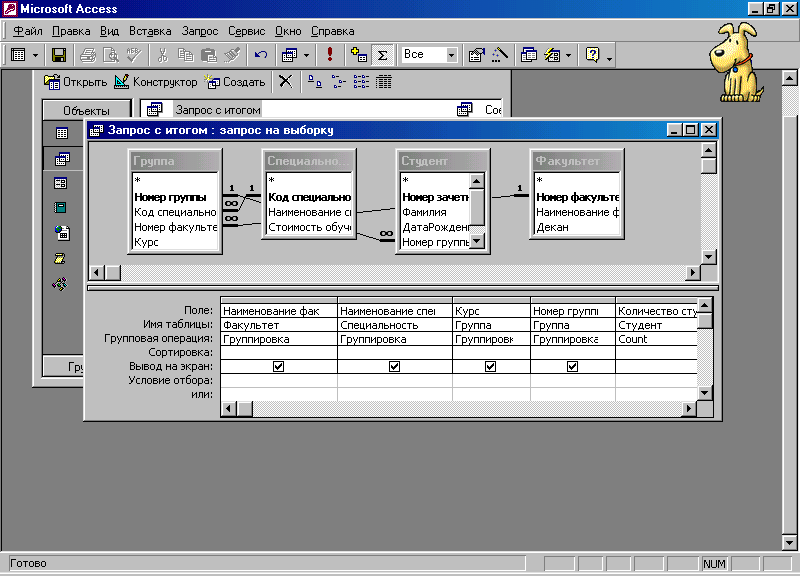Uncheck Show checkbox for Номер группы column
This screenshot has height=576, width=800.
[x=572, y=366]
